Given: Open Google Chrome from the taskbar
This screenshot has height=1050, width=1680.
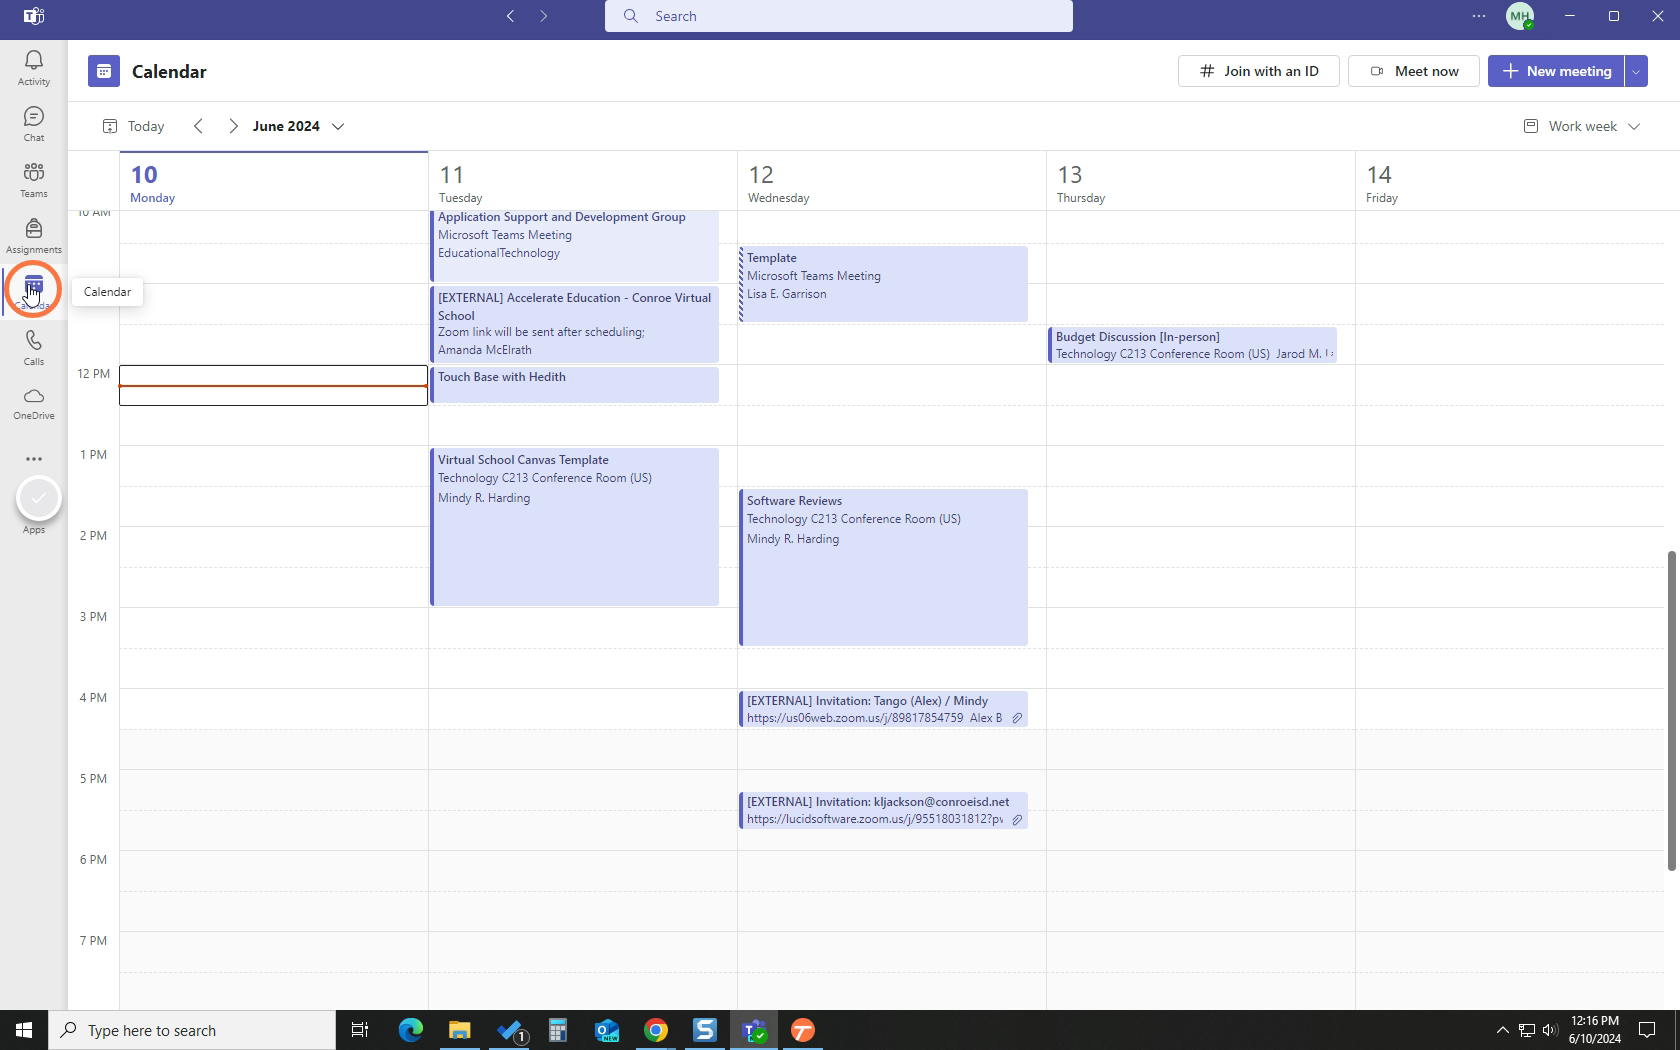Looking at the screenshot, I should click(656, 1030).
